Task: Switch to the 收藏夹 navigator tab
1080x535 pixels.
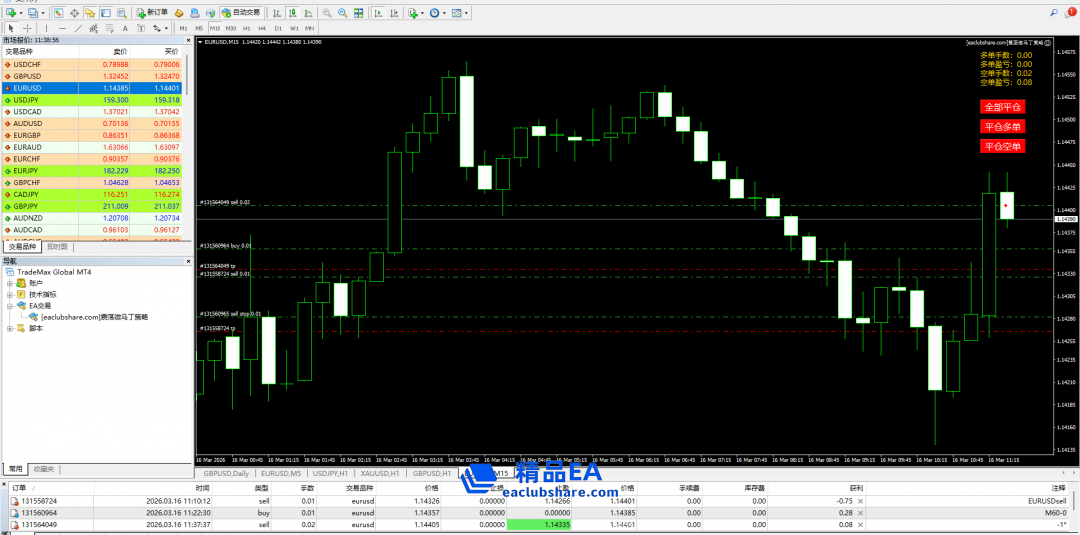Action: (44, 468)
